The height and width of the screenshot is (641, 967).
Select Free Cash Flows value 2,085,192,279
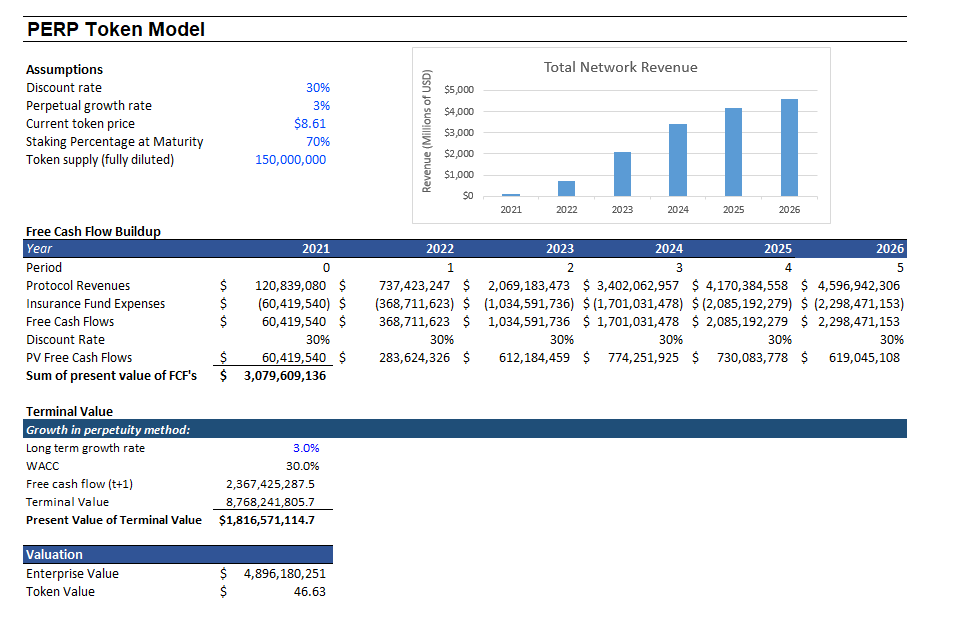click(x=747, y=321)
